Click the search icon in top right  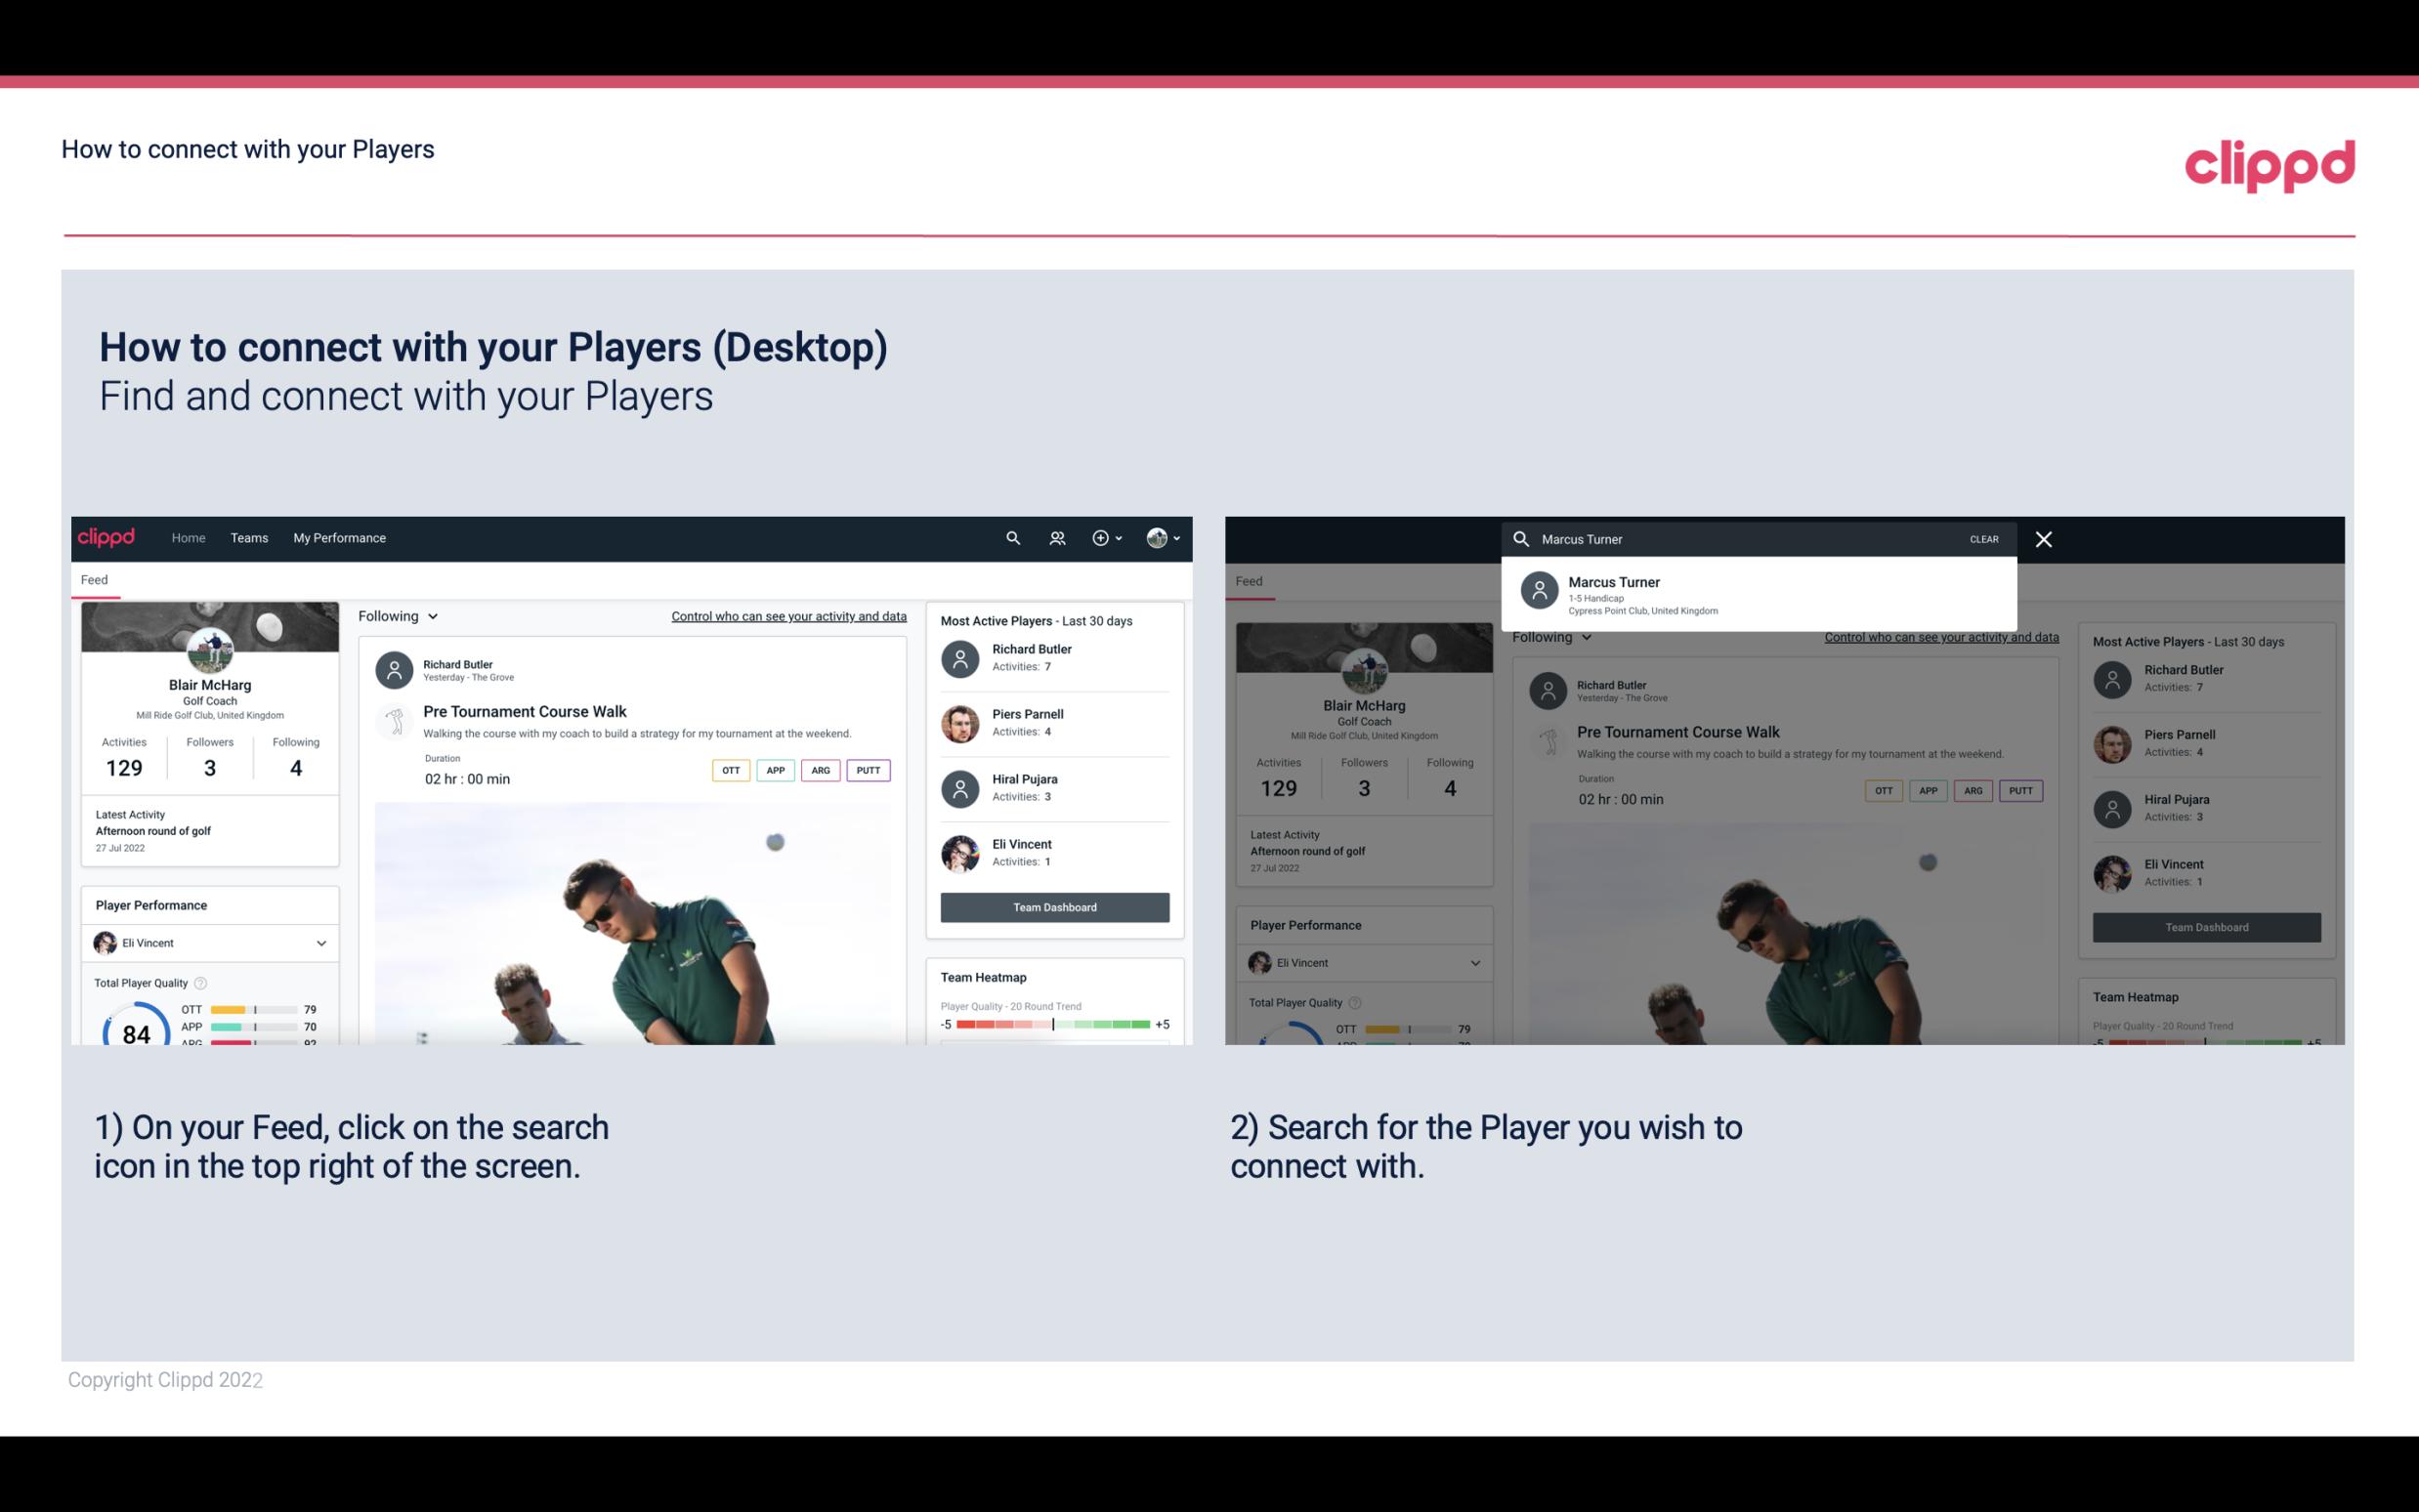coord(1012,538)
